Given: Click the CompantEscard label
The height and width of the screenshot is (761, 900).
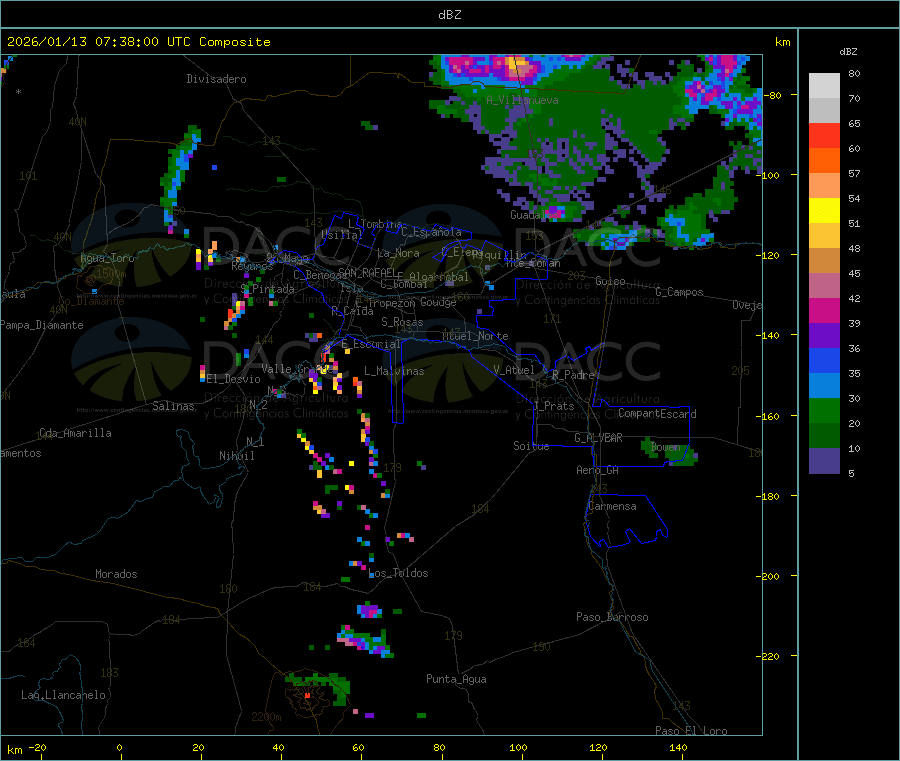Looking at the screenshot, I should [657, 413].
